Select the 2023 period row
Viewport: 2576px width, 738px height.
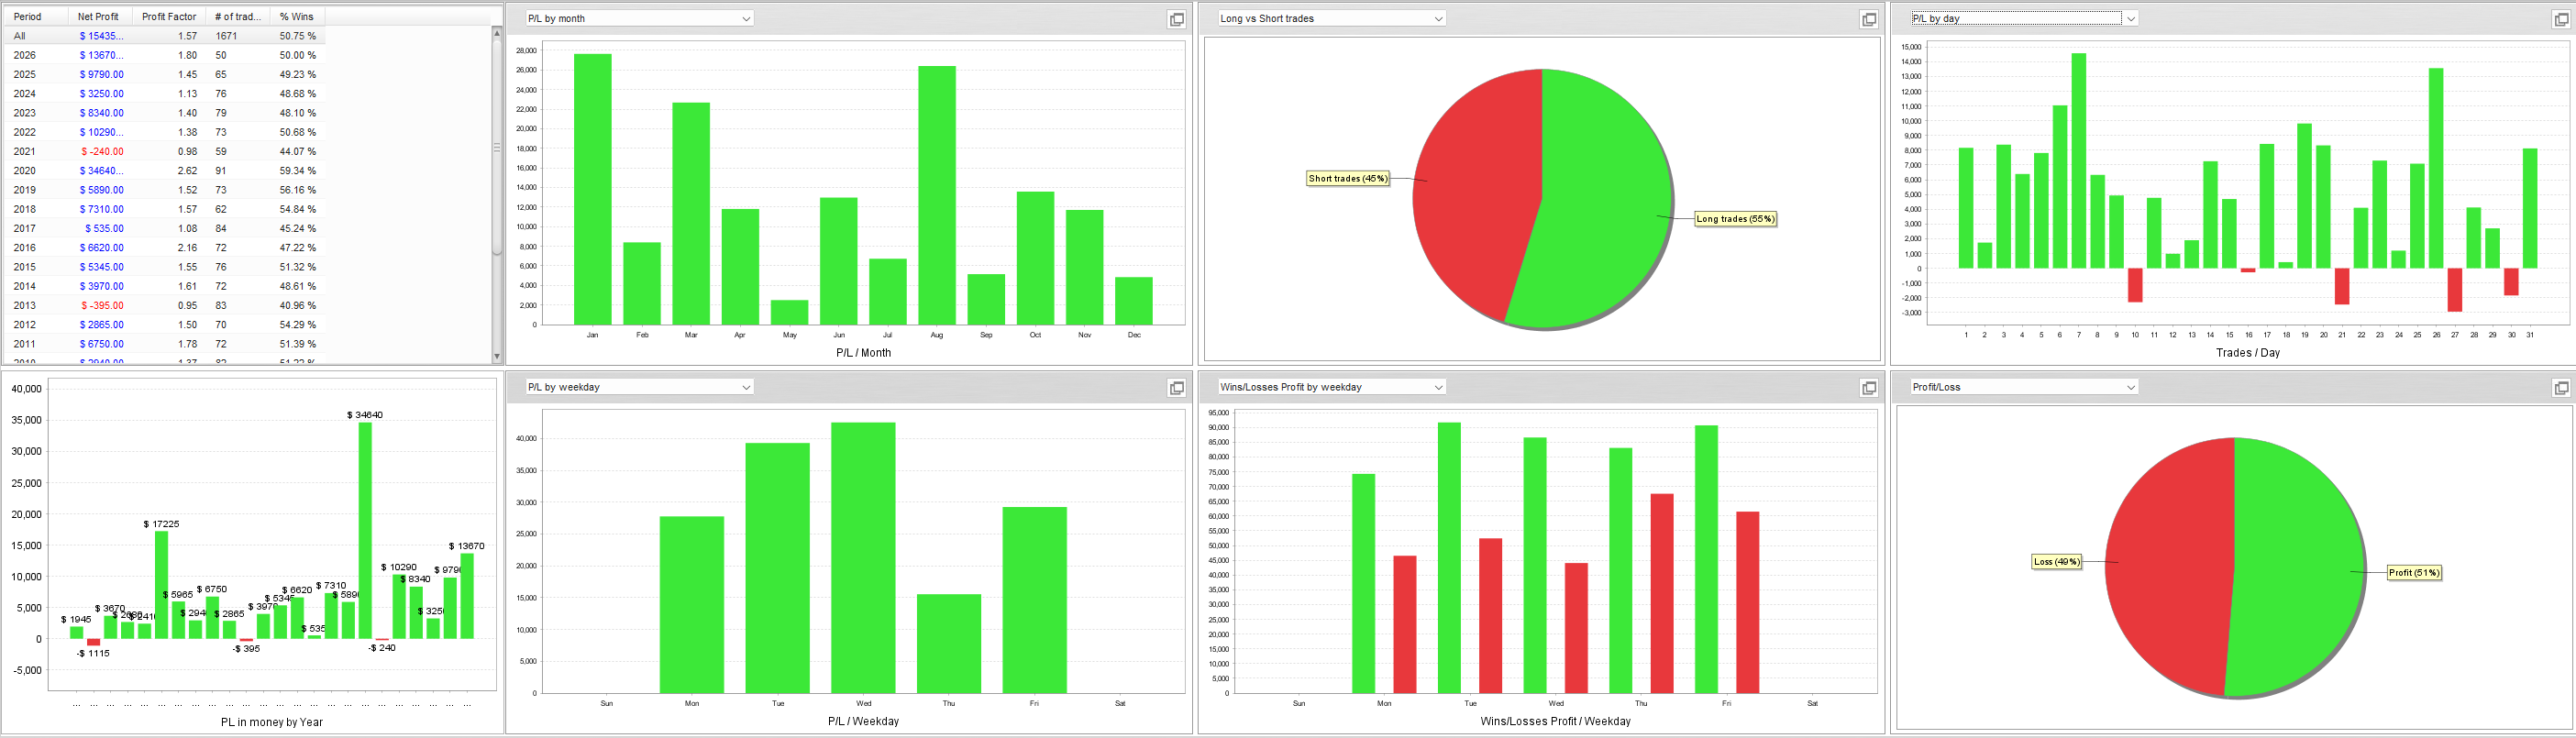(x=165, y=113)
